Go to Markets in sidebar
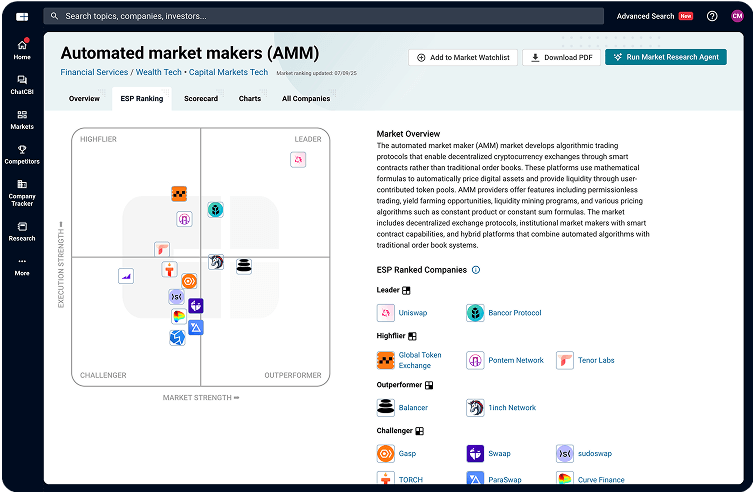 coord(22,119)
